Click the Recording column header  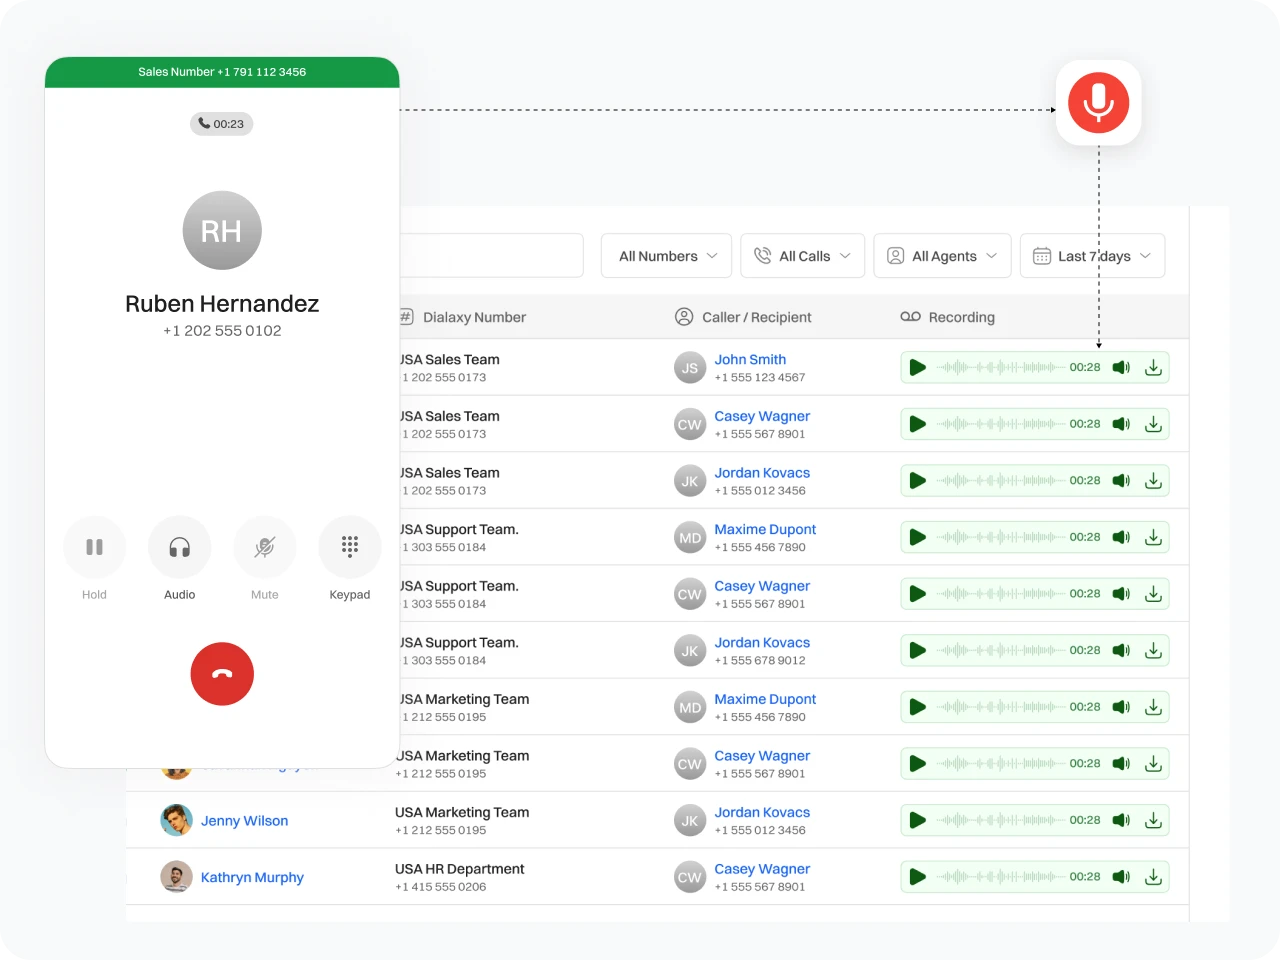click(960, 317)
